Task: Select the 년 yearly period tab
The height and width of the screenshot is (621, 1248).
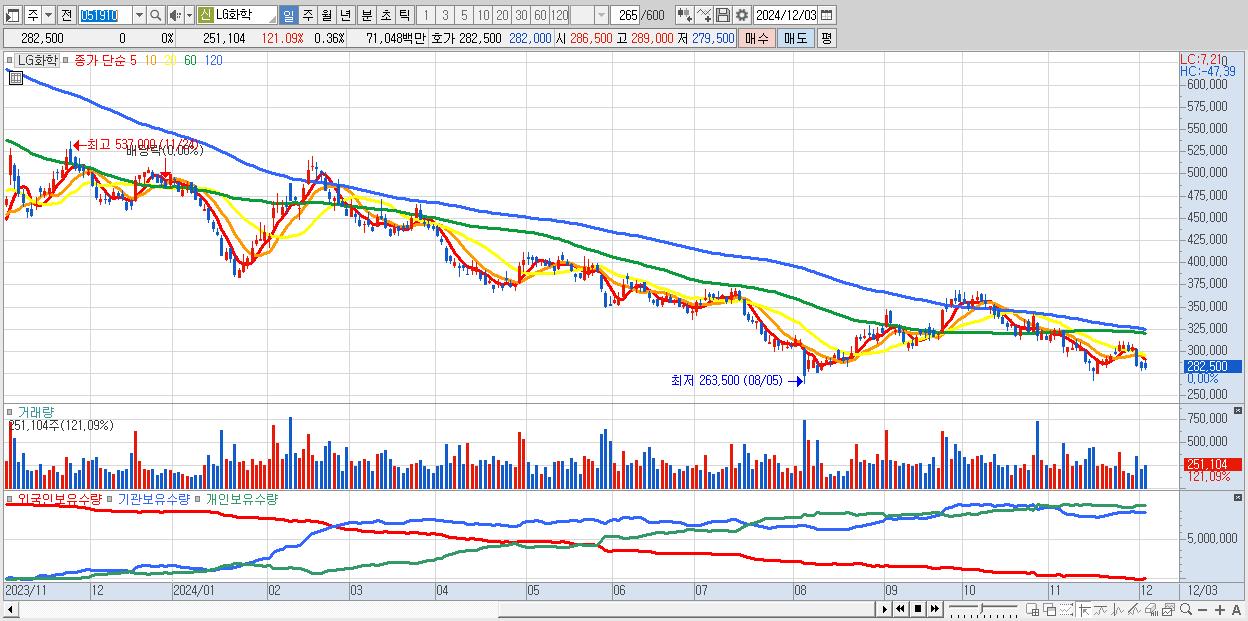Action: tap(345, 15)
